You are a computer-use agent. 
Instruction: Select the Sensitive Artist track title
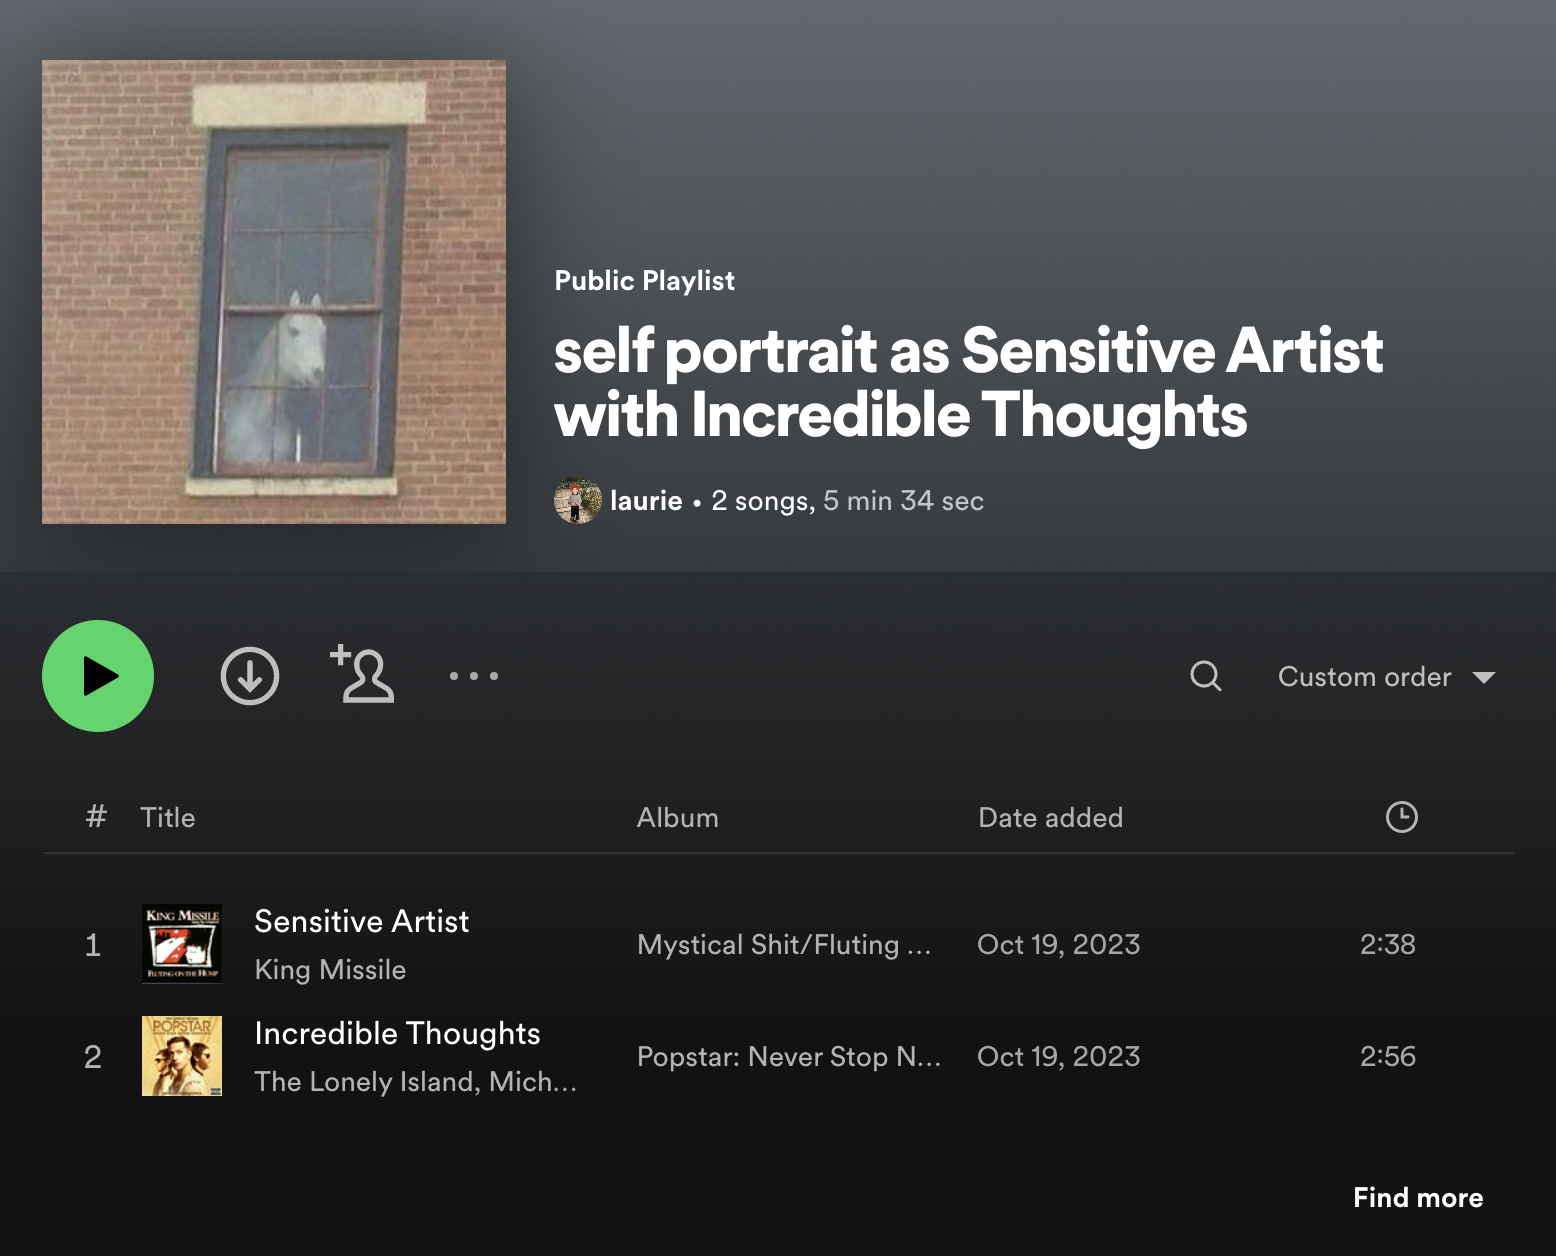(x=361, y=921)
